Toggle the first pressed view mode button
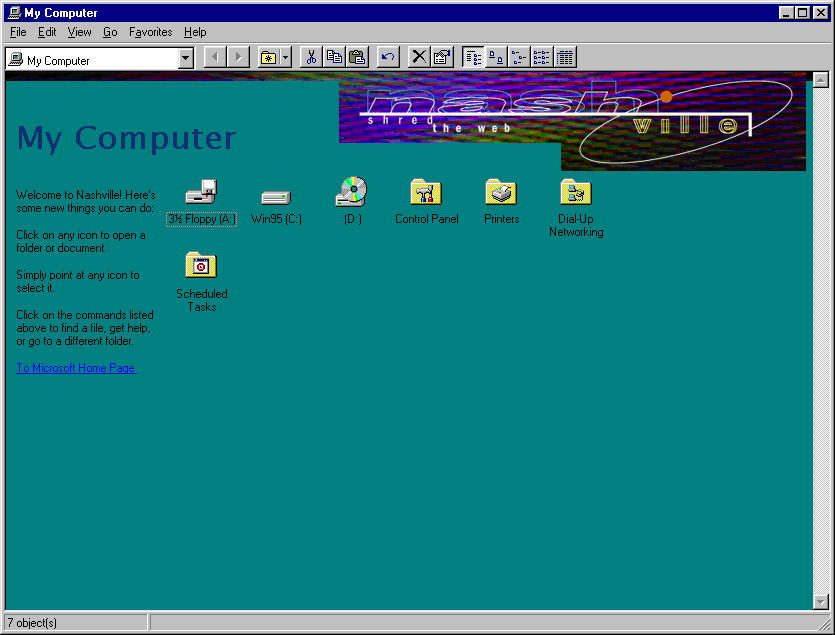This screenshot has height=635, width=835. coord(473,57)
